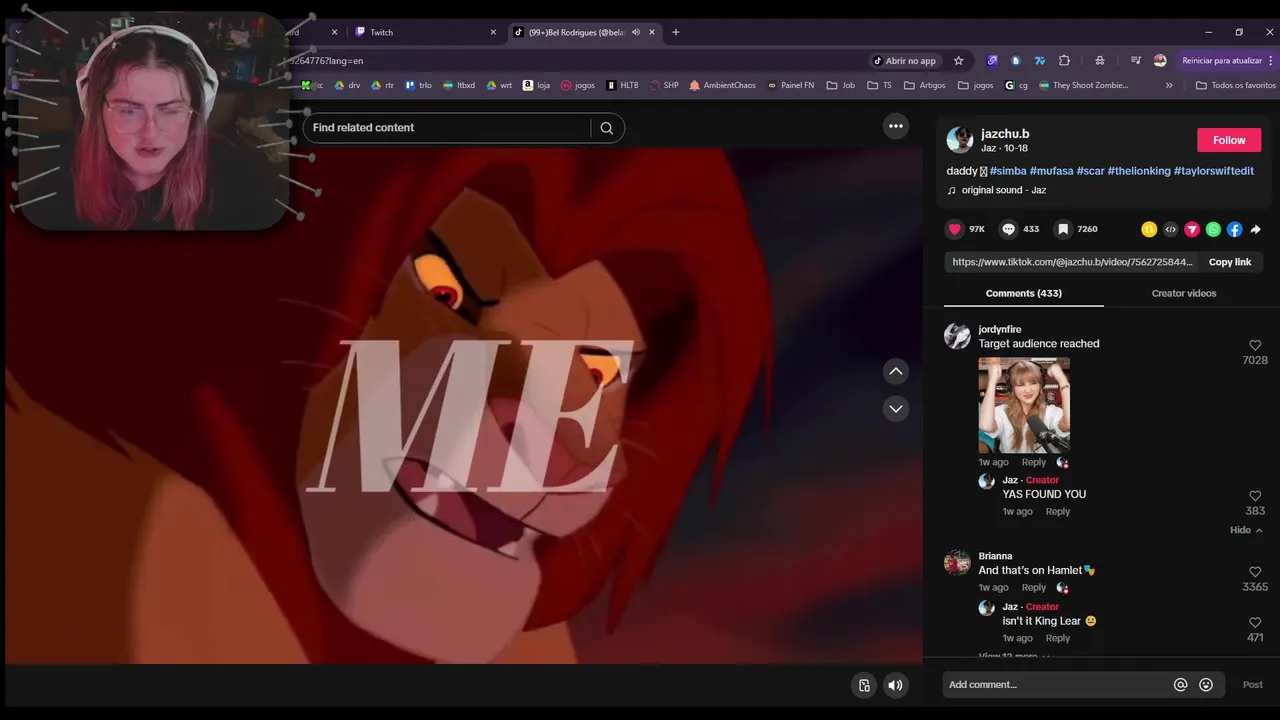Open the embed code icon

pyautogui.click(x=1170, y=229)
